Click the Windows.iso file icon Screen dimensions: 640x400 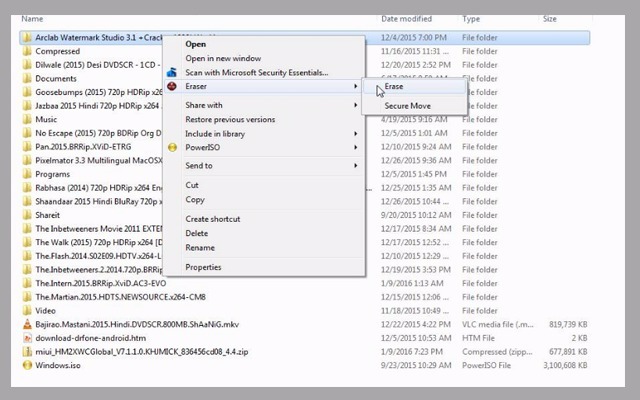coord(26,366)
